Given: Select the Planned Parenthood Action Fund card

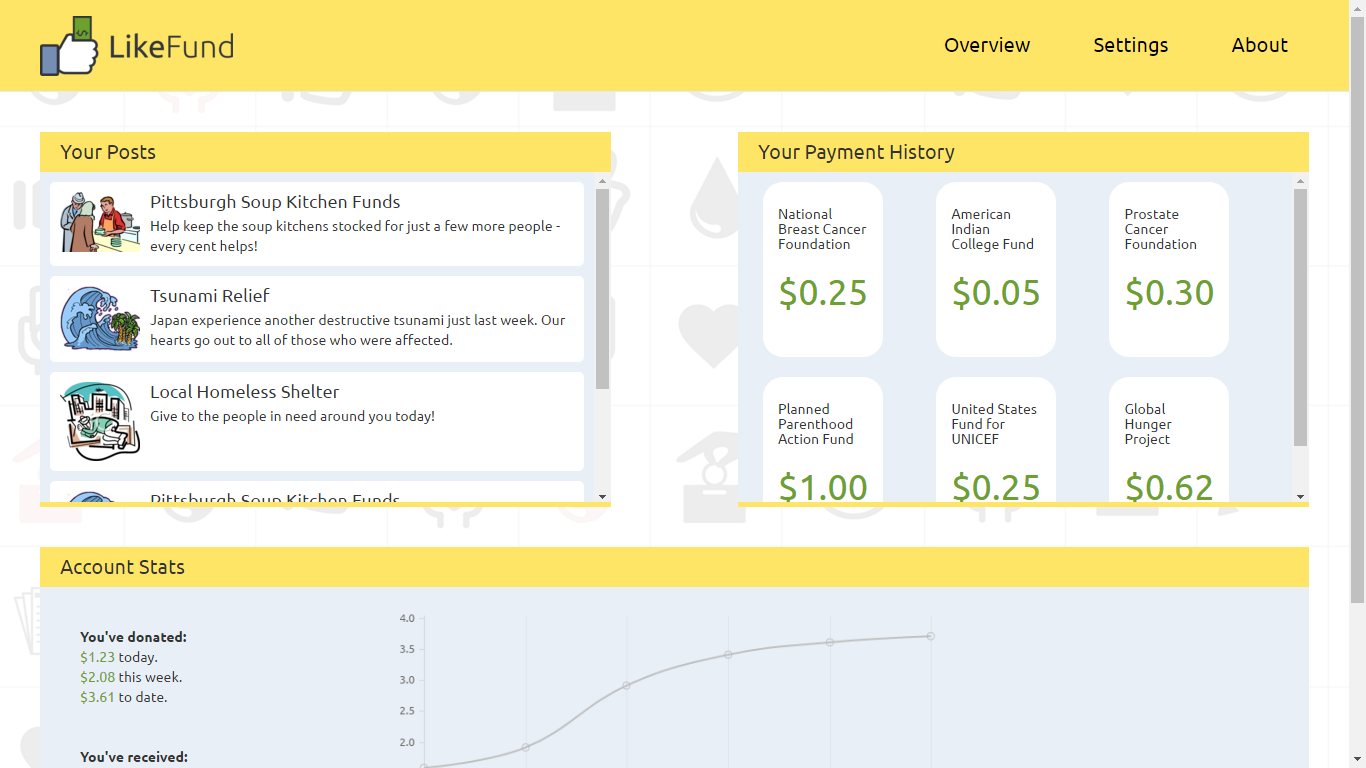Looking at the screenshot, I should [x=823, y=440].
